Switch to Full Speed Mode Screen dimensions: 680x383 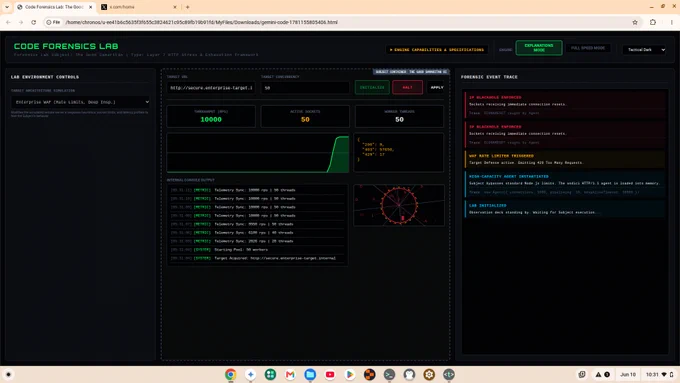pyautogui.click(x=588, y=48)
